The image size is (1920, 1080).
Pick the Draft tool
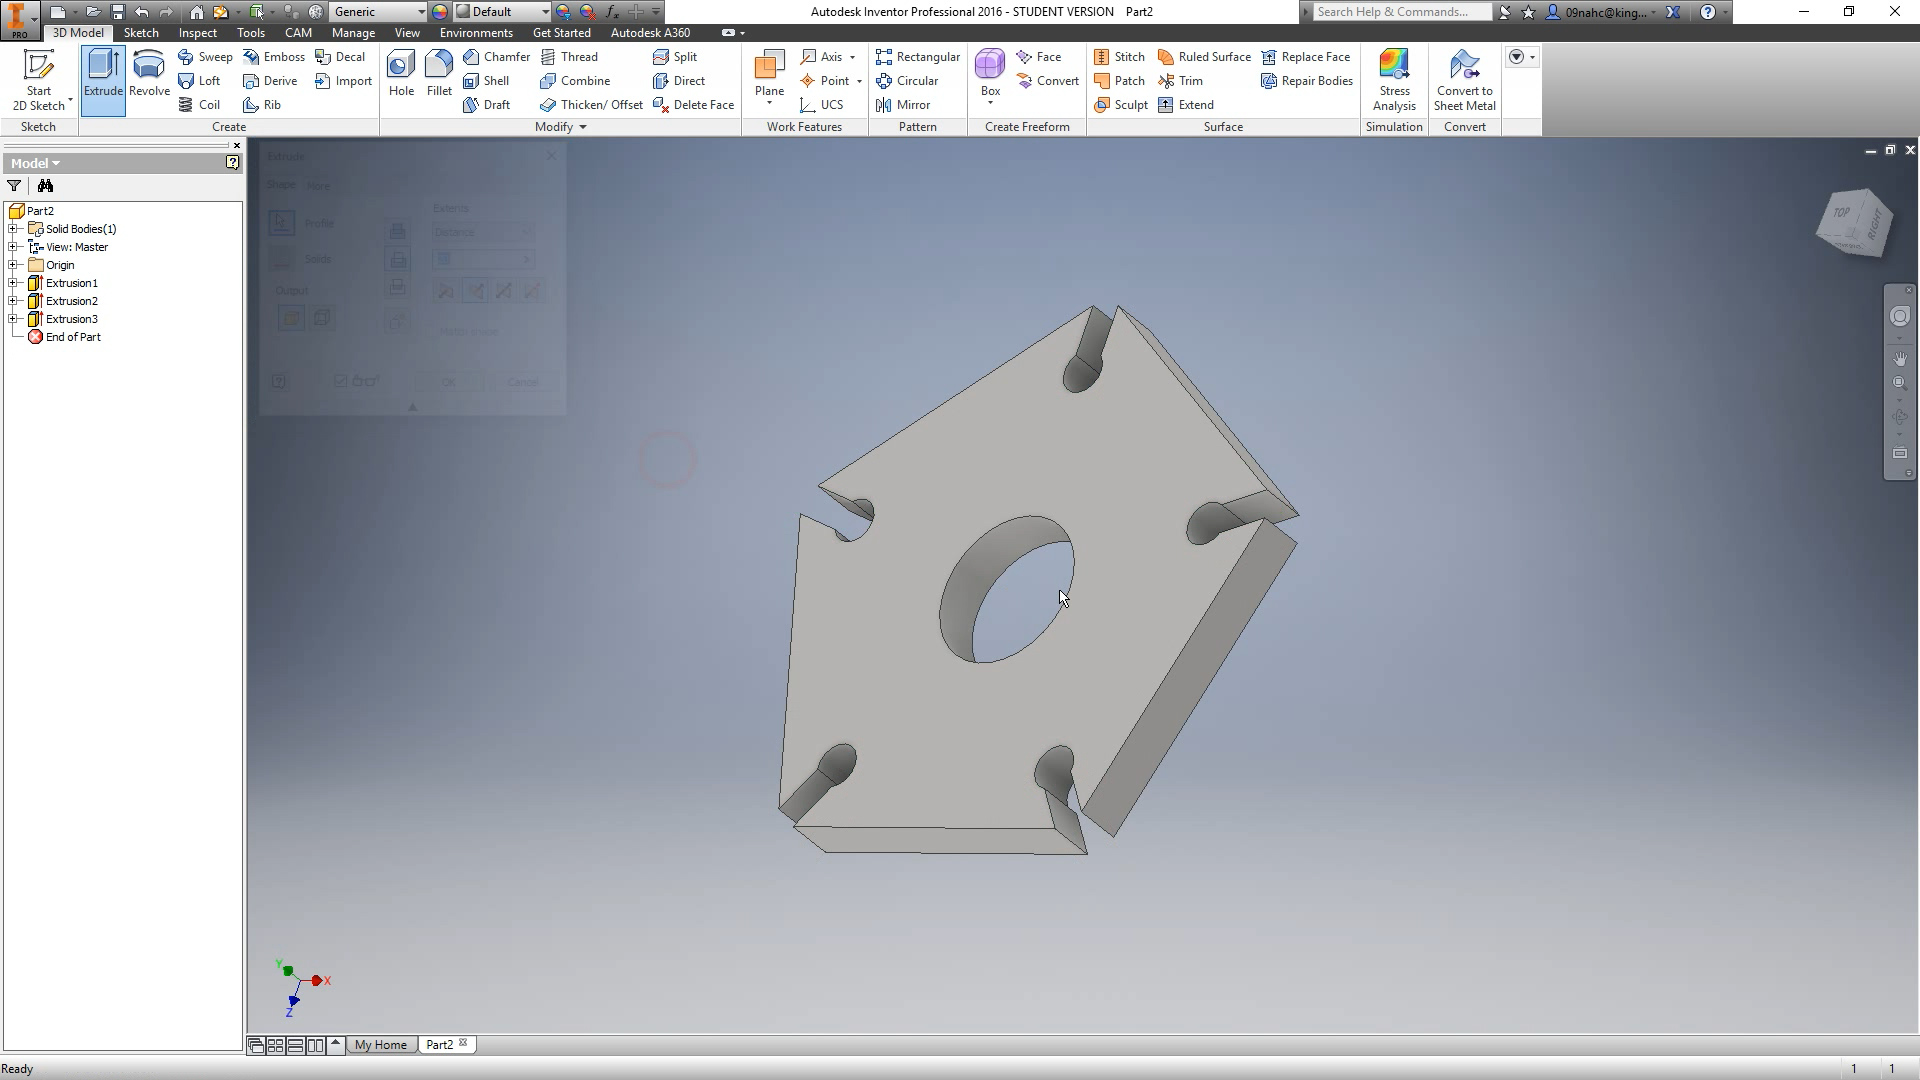(487, 105)
